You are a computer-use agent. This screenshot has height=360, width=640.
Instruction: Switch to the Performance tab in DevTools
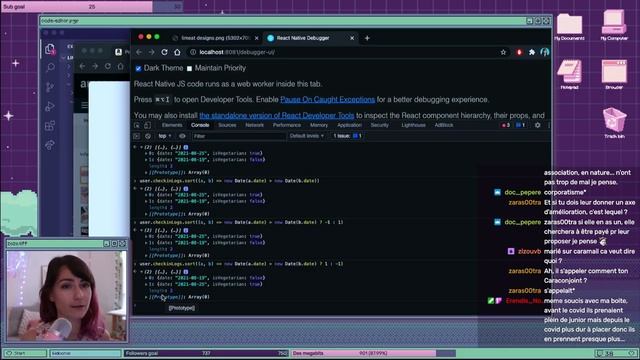coord(287,125)
